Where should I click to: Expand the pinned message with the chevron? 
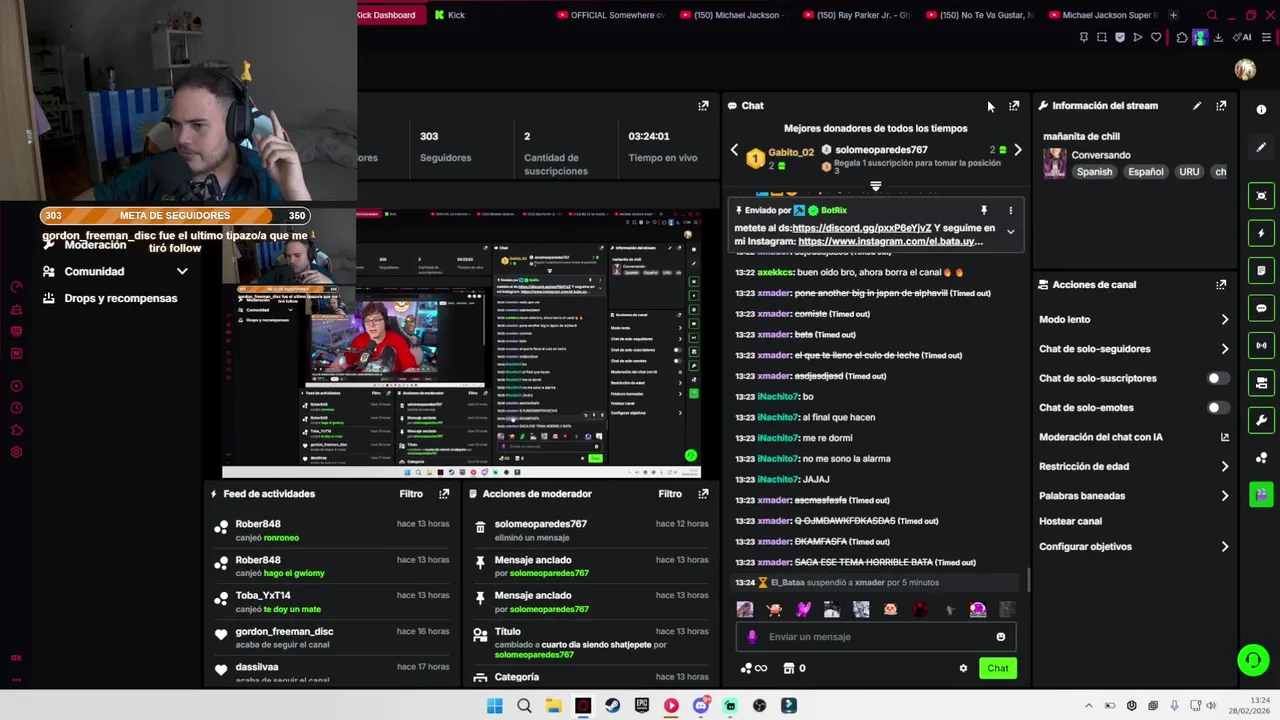1010,231
